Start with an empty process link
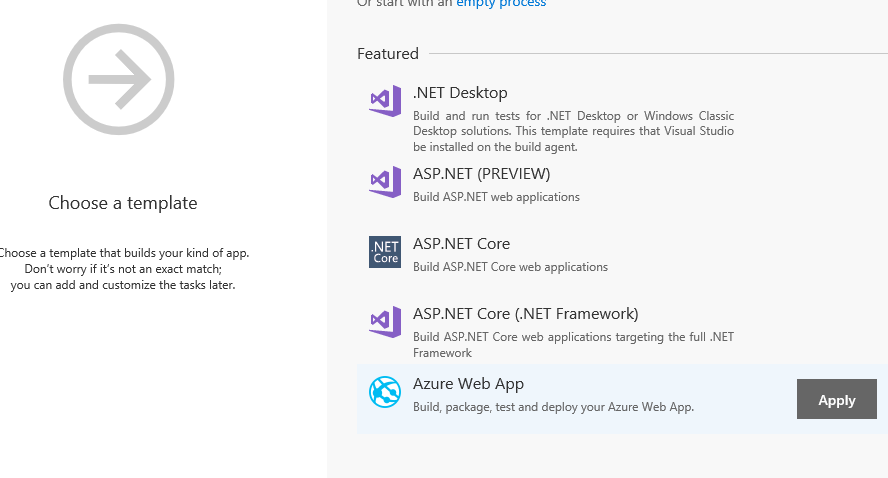The image size is (888, 478). click(x=501, y=3)
